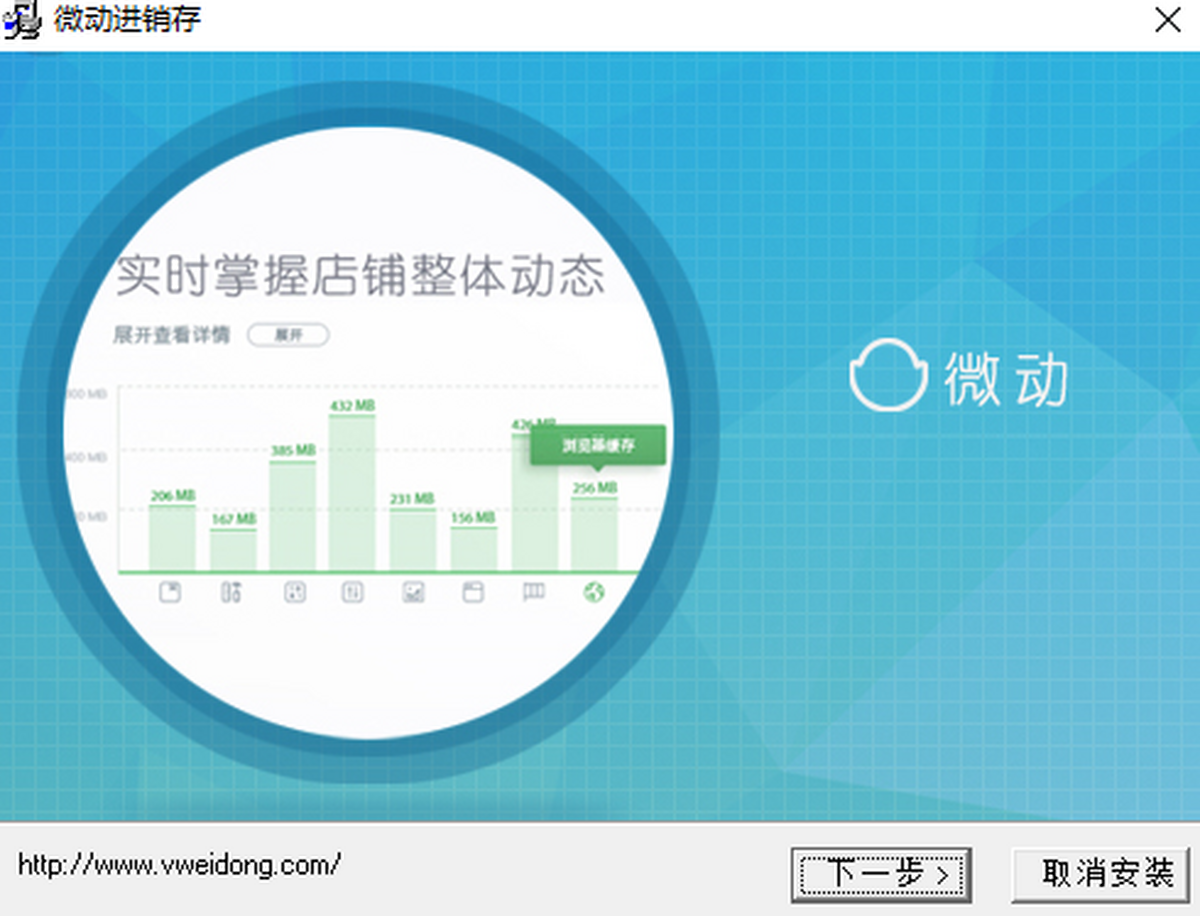Click the green globe icon under chart
Image resolution: width=1200 pixels, height=916 pixels.
point(594,592)
